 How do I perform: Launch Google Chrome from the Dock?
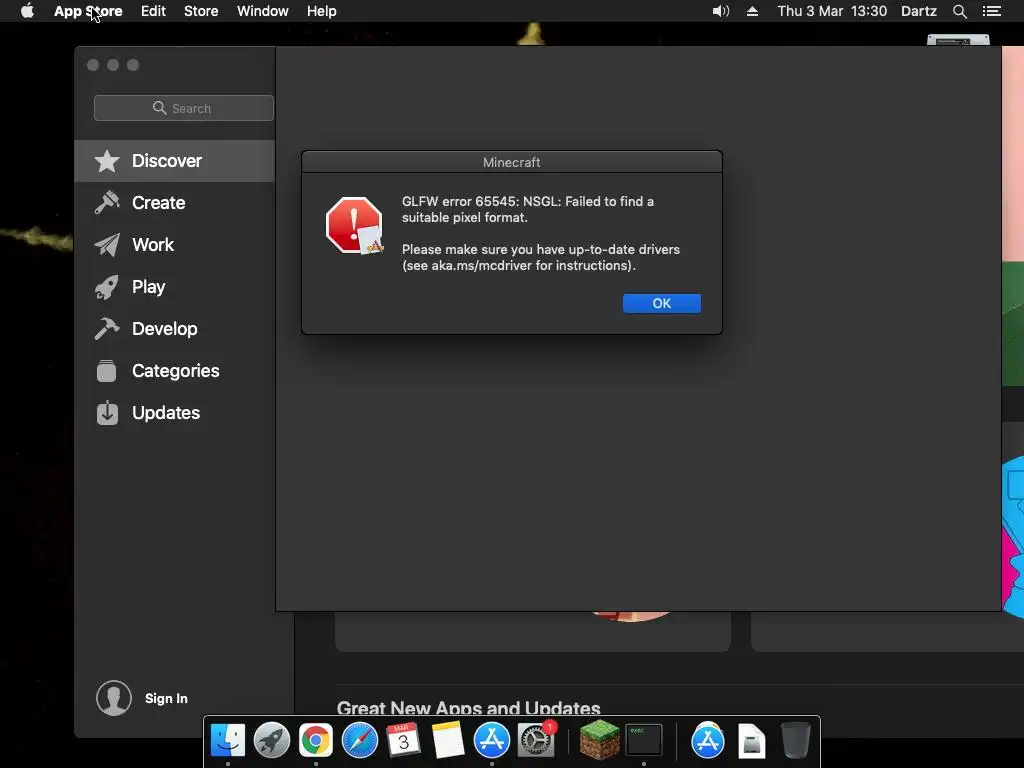[x=315, y=741]
